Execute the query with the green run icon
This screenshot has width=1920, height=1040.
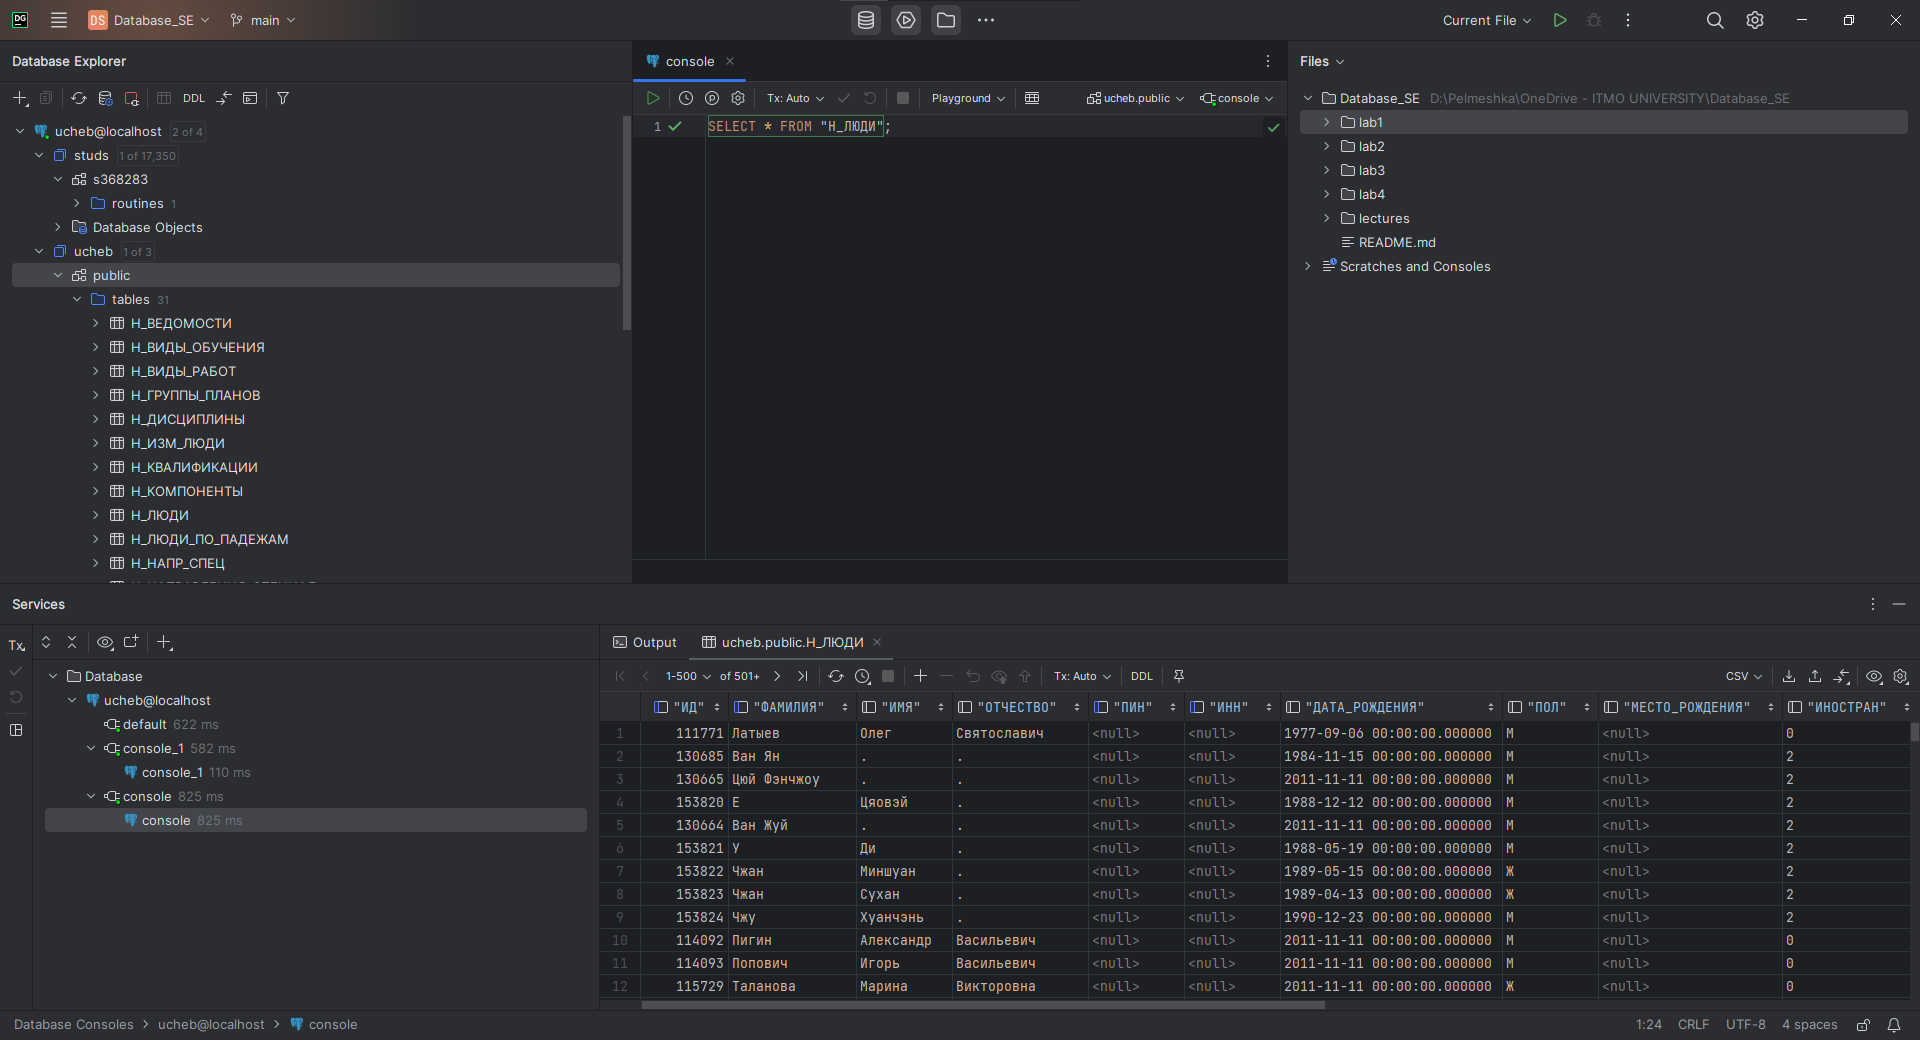tap(653, 98)
